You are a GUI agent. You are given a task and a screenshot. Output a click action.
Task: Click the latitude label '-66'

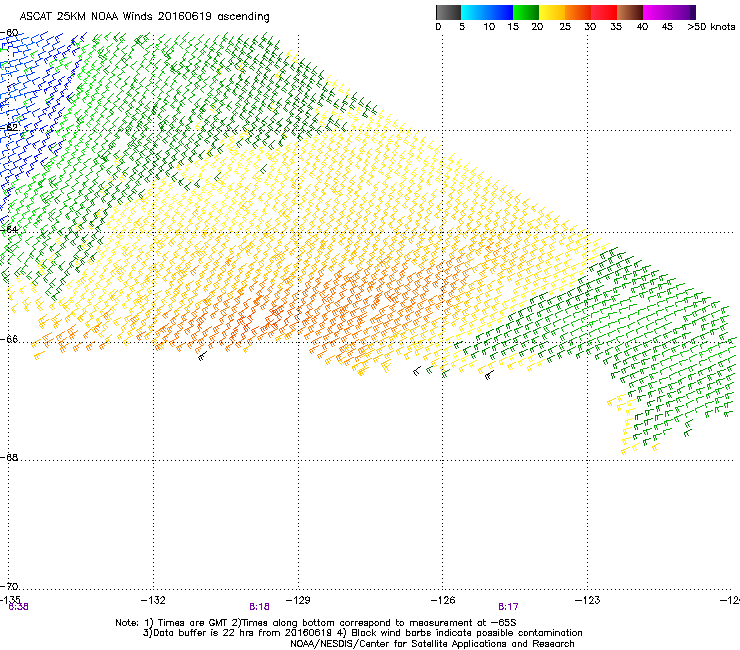tap(9, 339)
